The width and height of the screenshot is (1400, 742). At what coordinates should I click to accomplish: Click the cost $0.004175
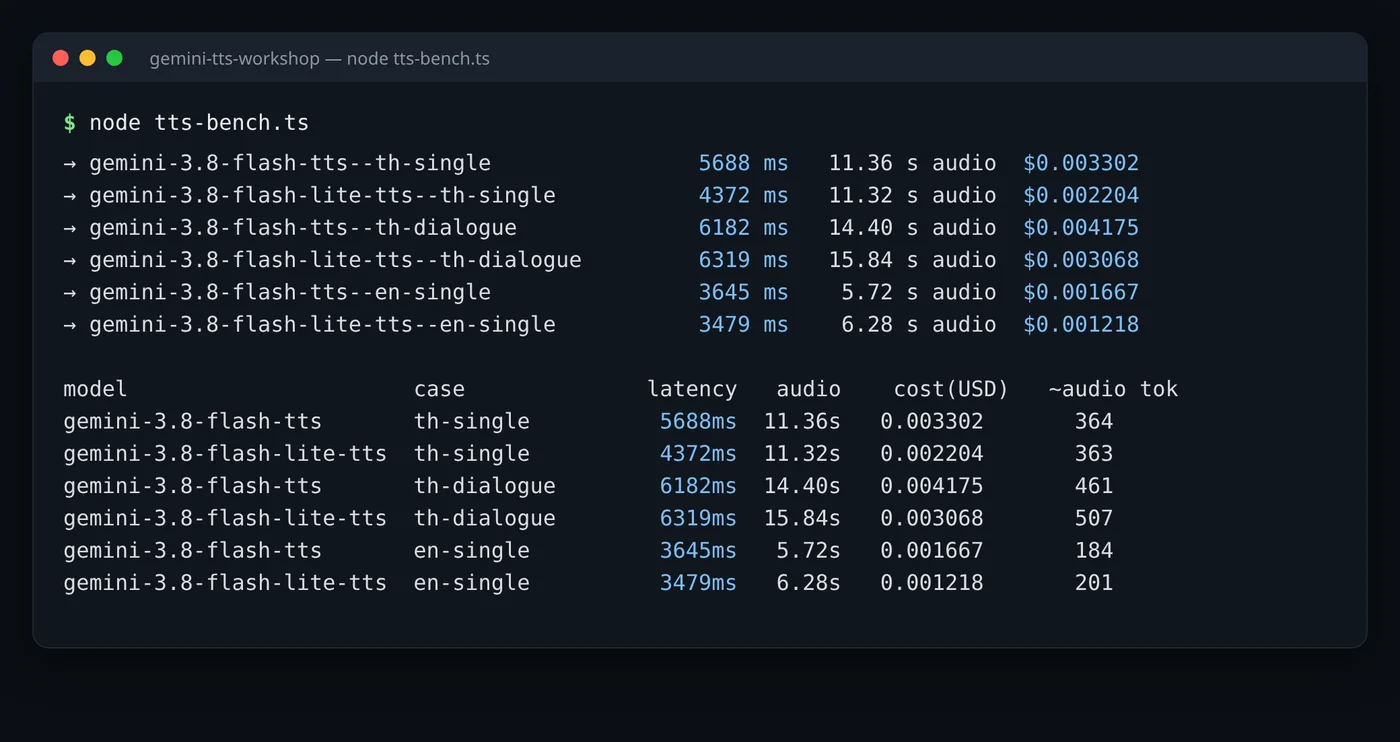pyautogui.click(x=1081, y=227)
